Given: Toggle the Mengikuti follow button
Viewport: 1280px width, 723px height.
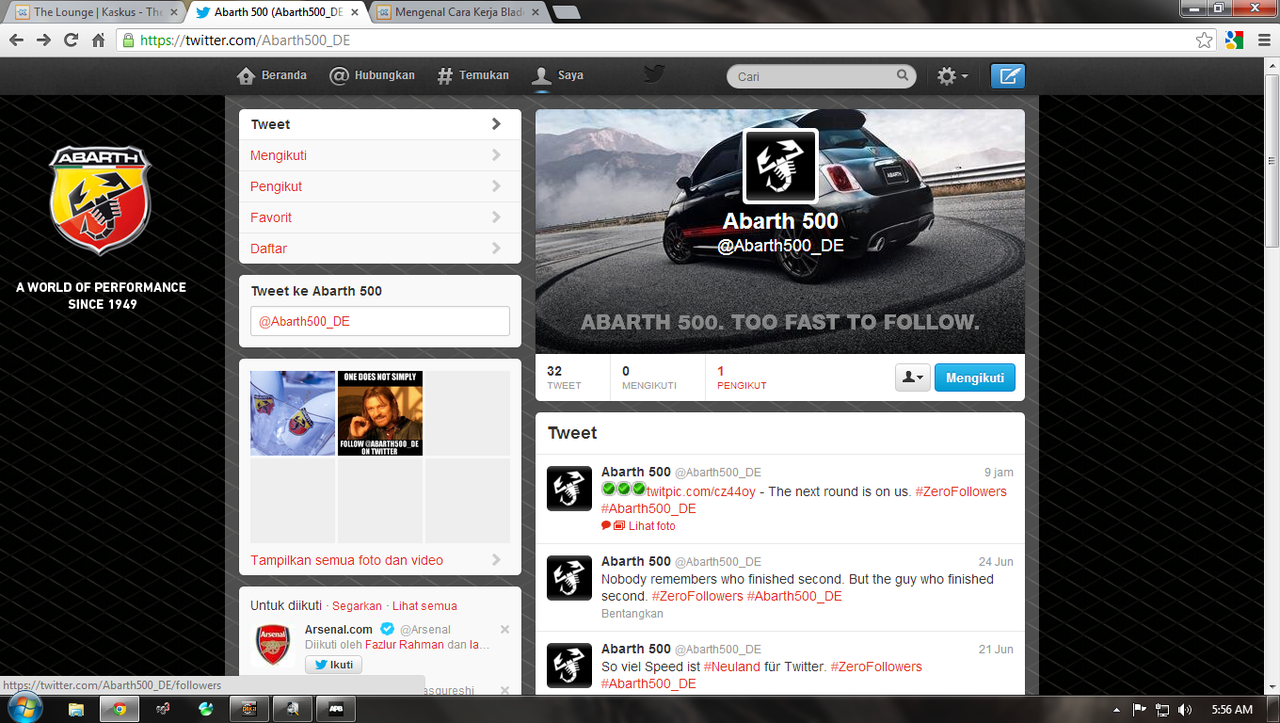Looking at the screenshot, I should (974, 378).
